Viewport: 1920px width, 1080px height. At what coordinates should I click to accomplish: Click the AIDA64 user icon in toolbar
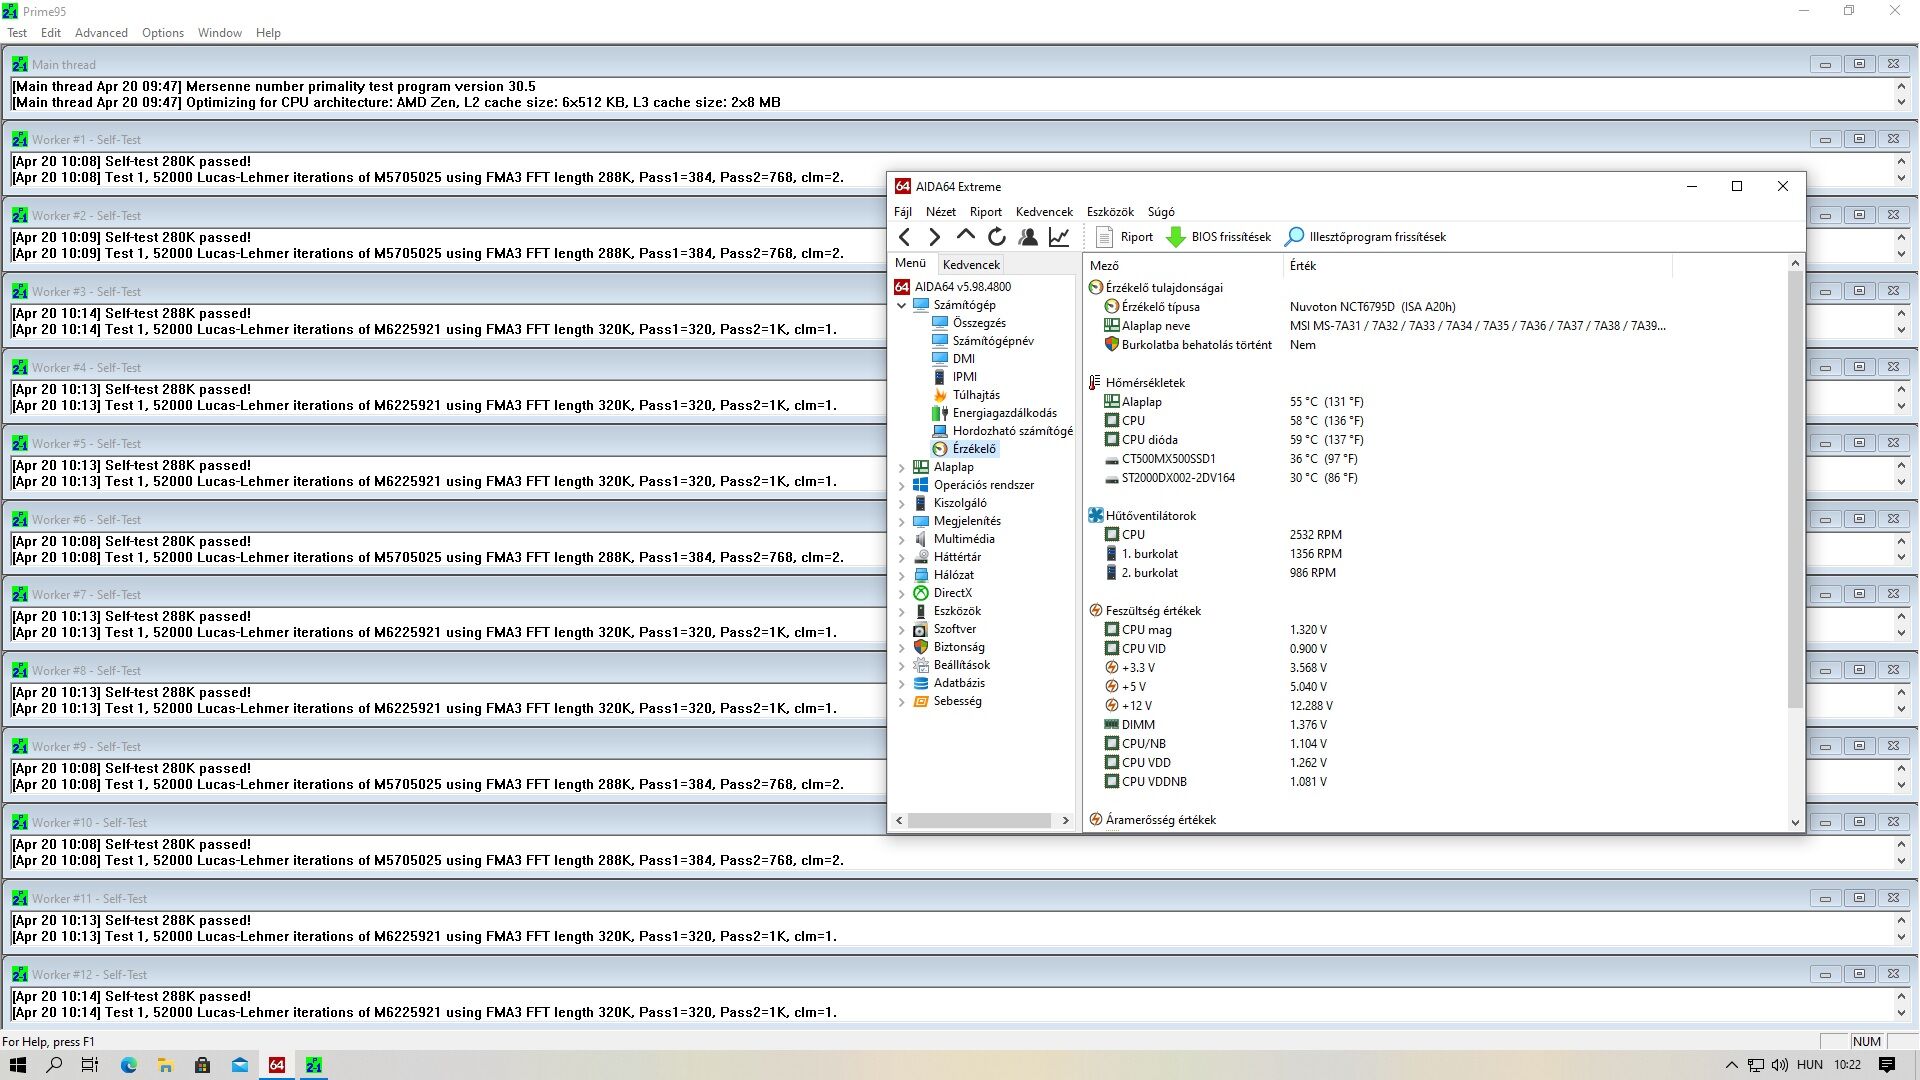click(1027, 237)
